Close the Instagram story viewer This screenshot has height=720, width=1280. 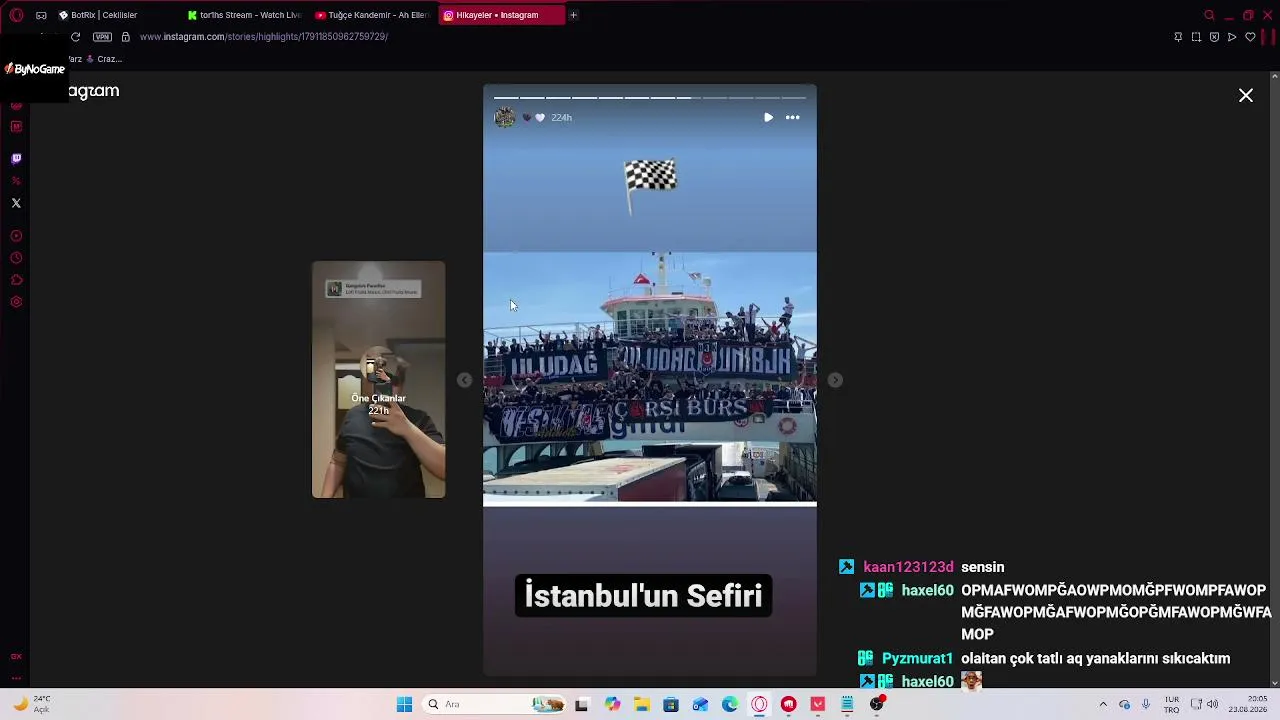[x=1245, y=95]
